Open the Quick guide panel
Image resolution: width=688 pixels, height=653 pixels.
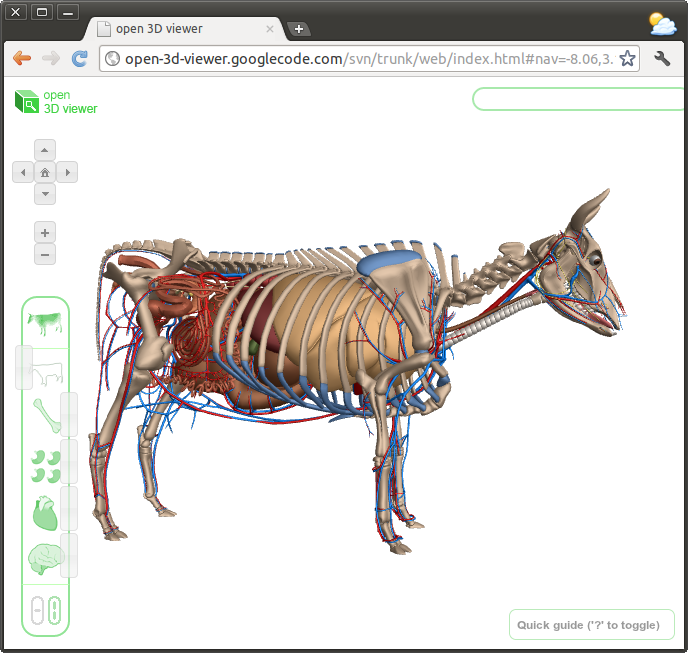pyautogui.click(x=588, y=625)
